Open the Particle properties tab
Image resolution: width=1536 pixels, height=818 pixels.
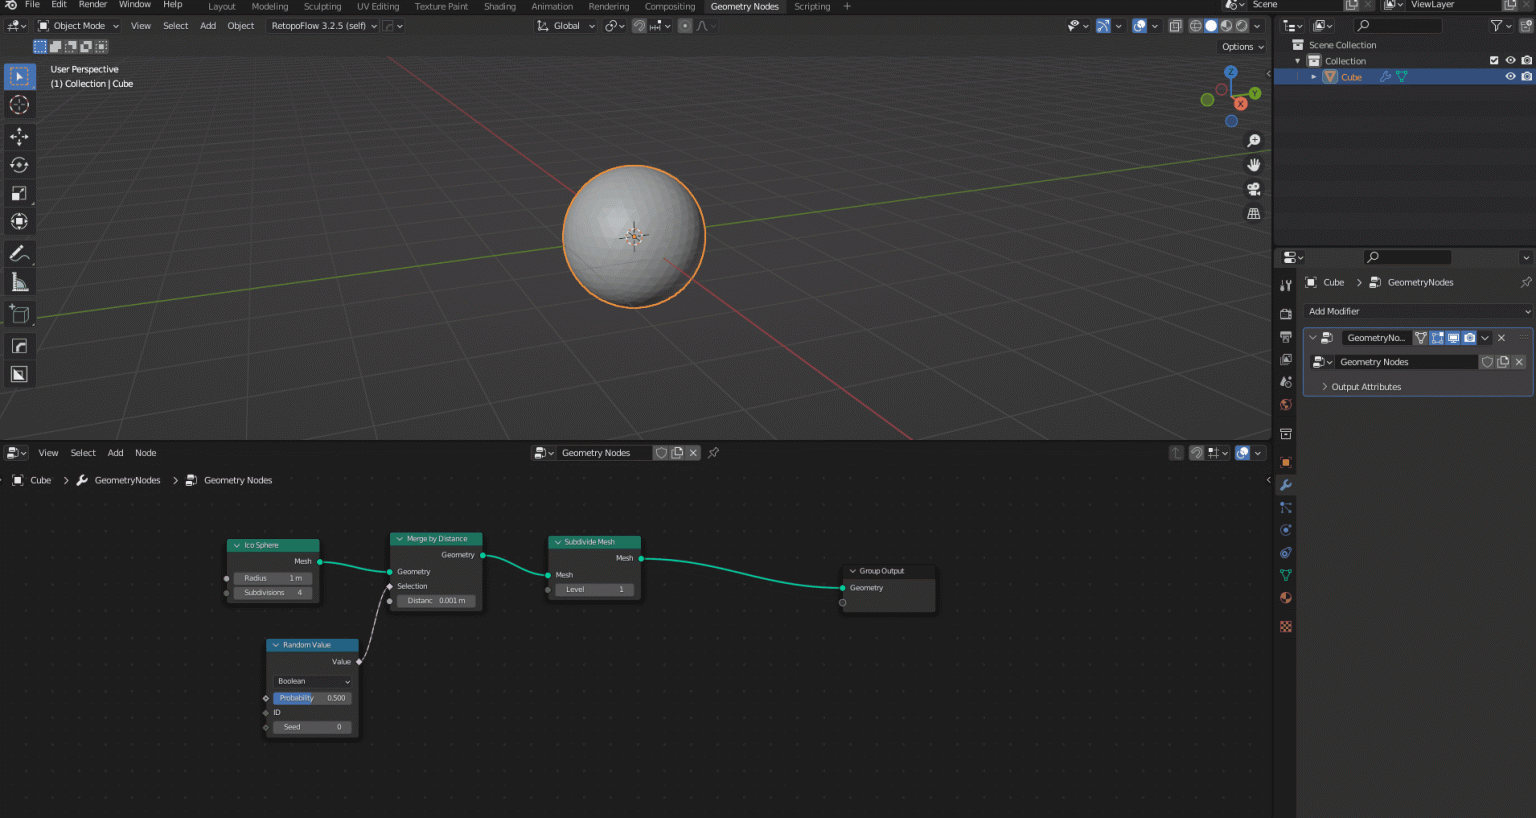(1286, 508)
